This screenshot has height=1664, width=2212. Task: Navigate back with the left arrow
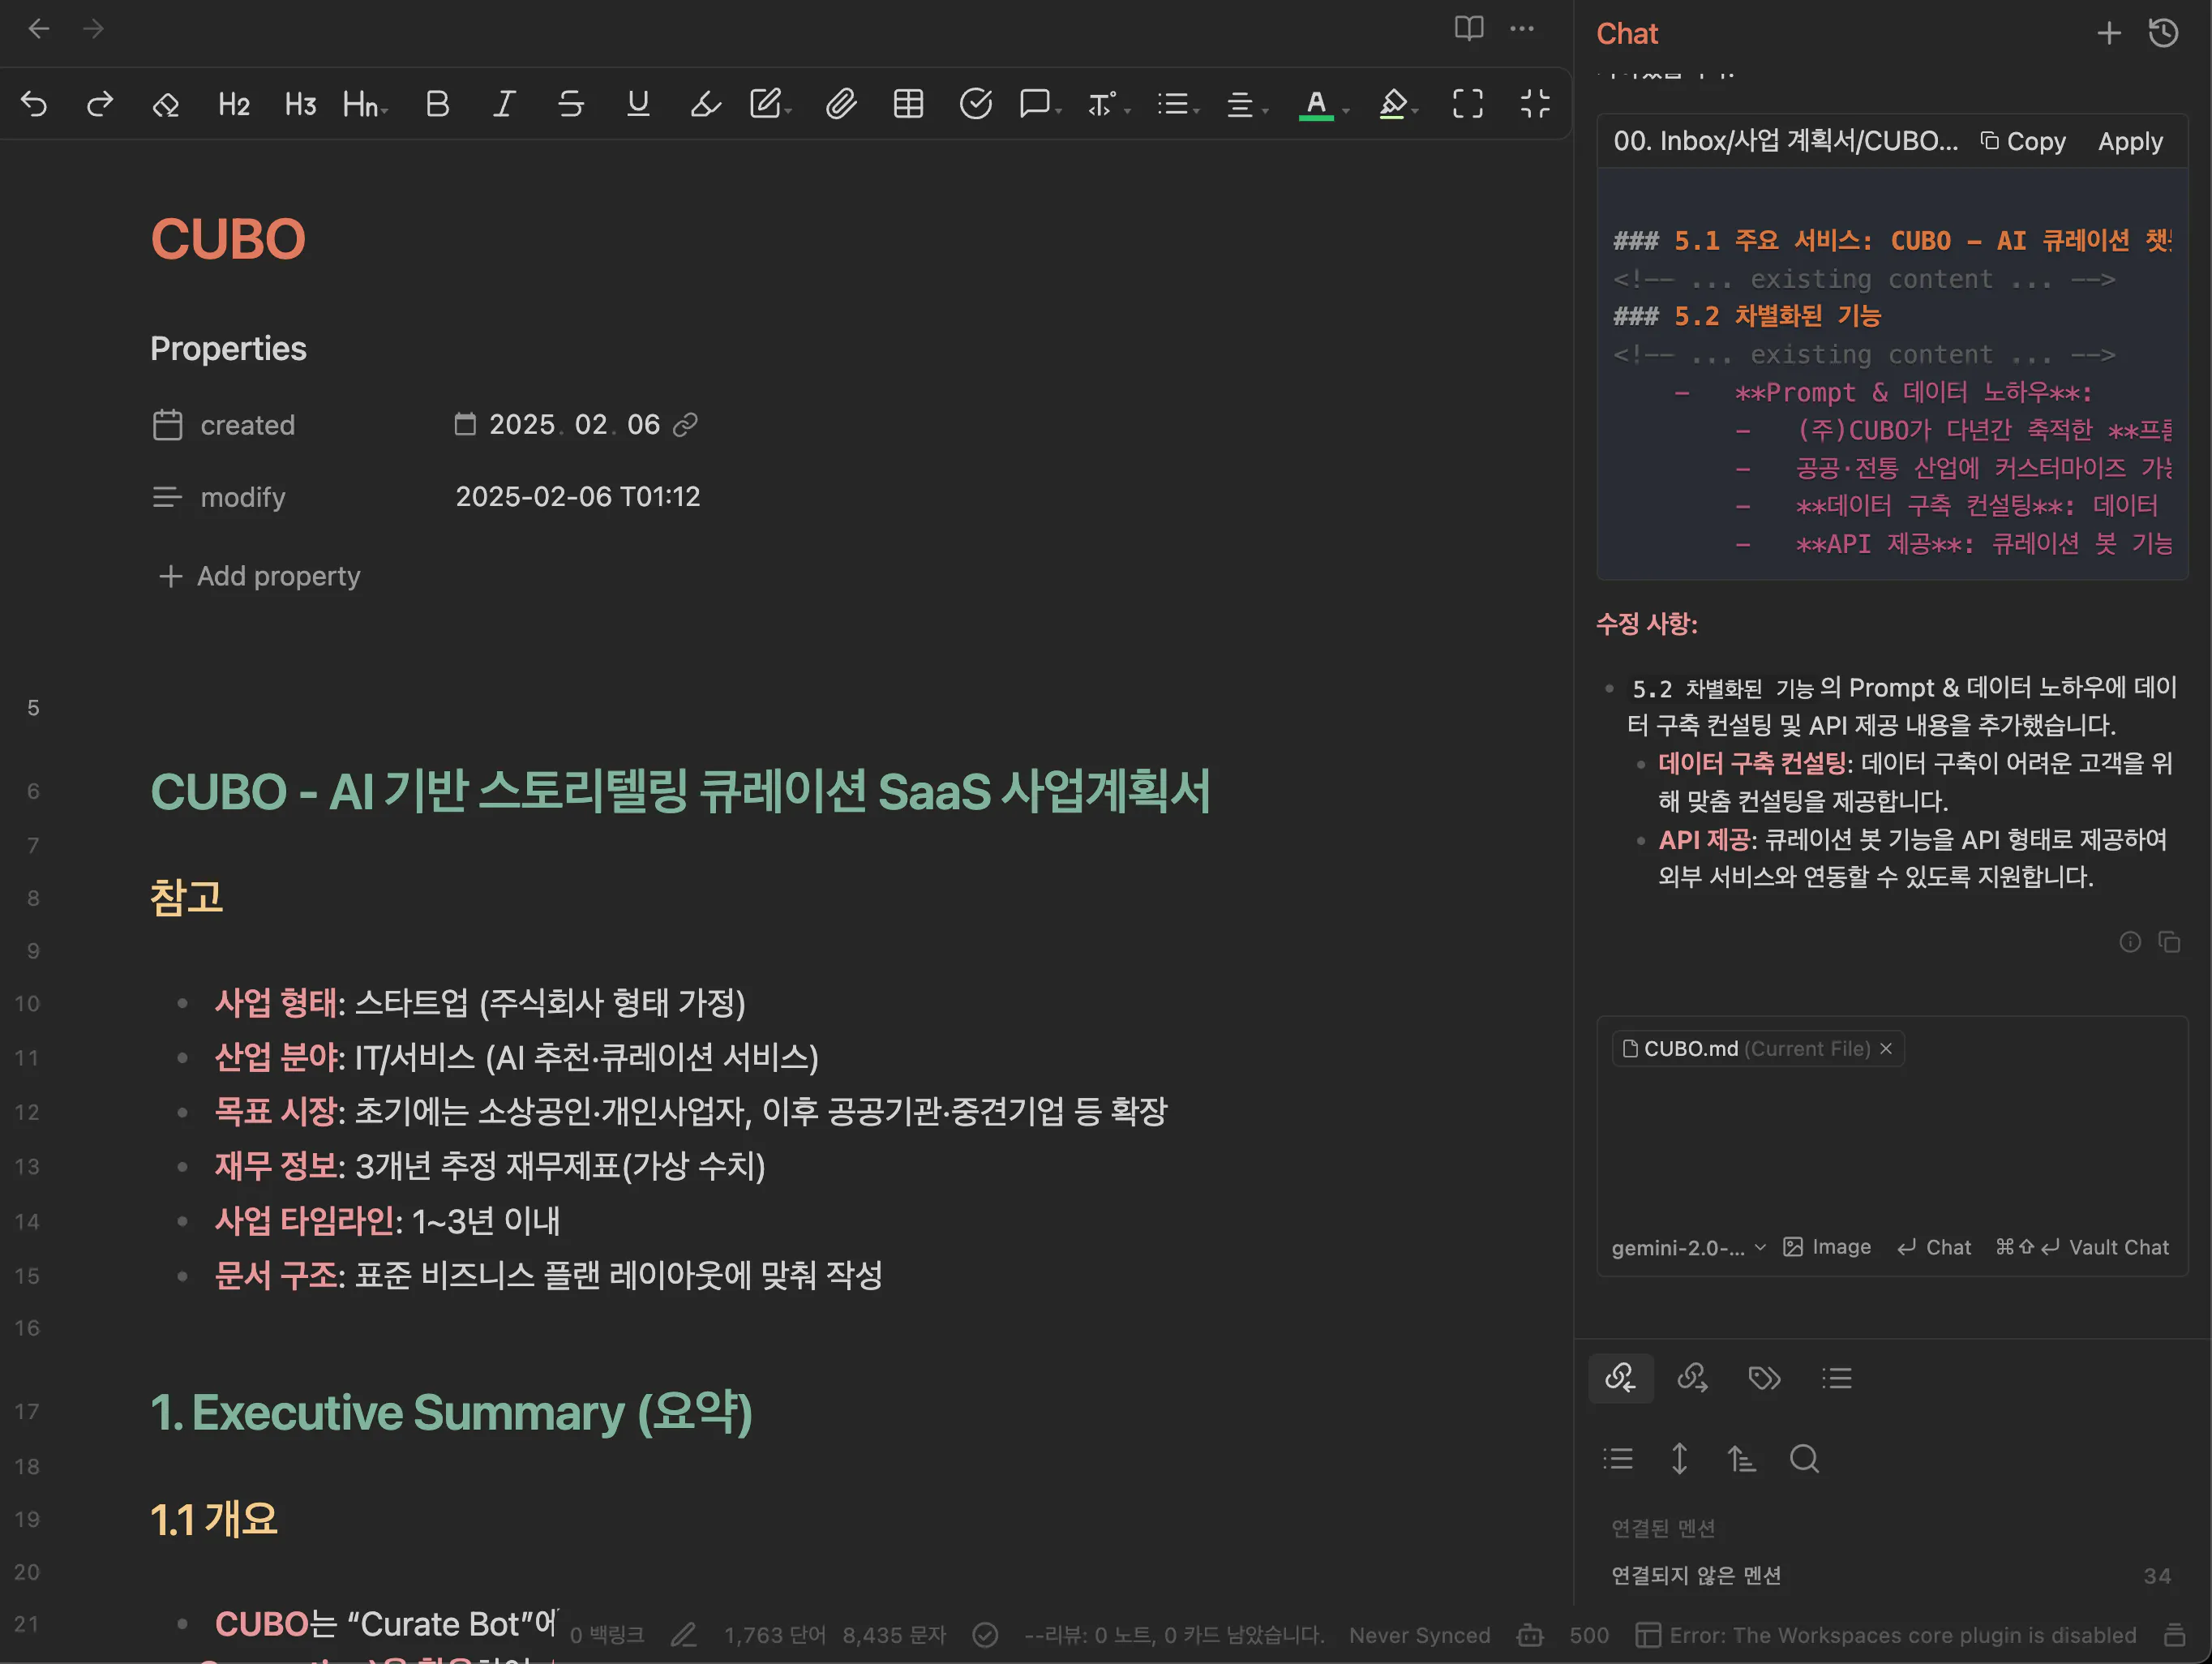[x=38, y=29]
